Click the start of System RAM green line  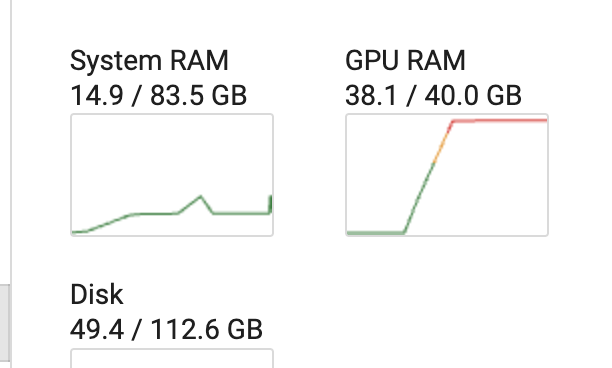coord(78,232)
